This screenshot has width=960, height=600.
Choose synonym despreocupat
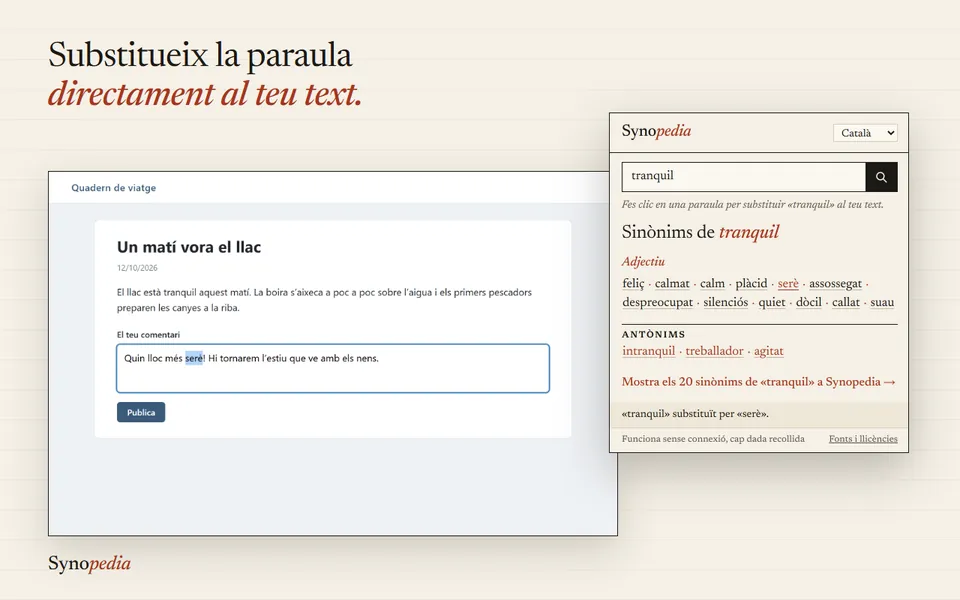point(658,302)
